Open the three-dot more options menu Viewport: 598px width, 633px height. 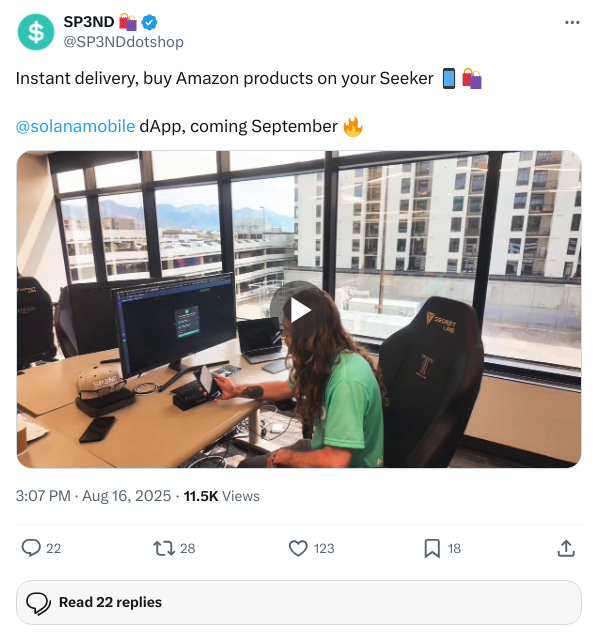point(572,23)
